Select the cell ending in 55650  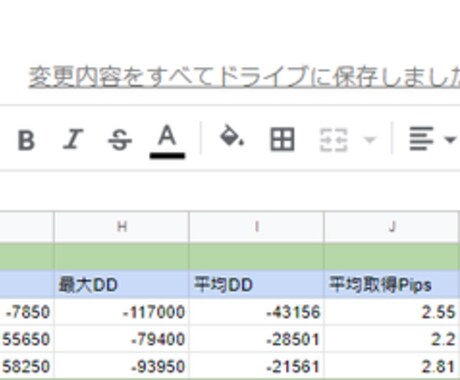click(27, 339)
